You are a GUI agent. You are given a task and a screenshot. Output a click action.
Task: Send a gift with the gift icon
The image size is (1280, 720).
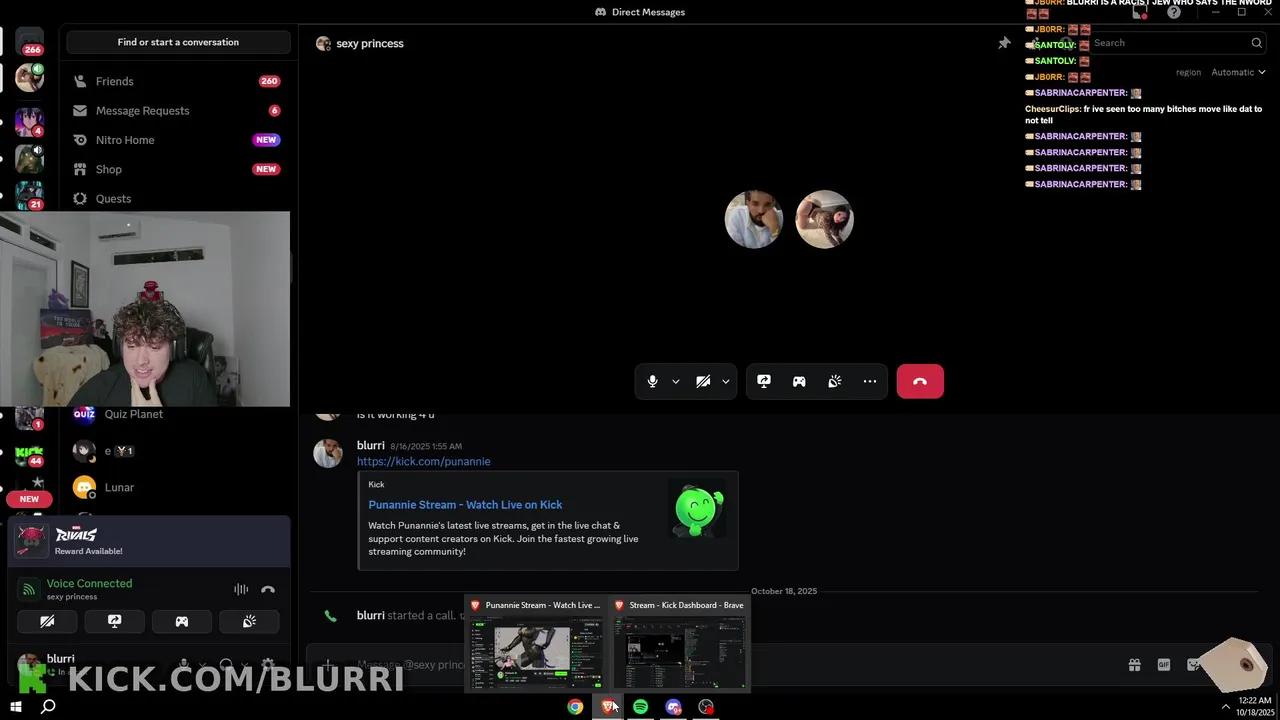point(1134,665)
